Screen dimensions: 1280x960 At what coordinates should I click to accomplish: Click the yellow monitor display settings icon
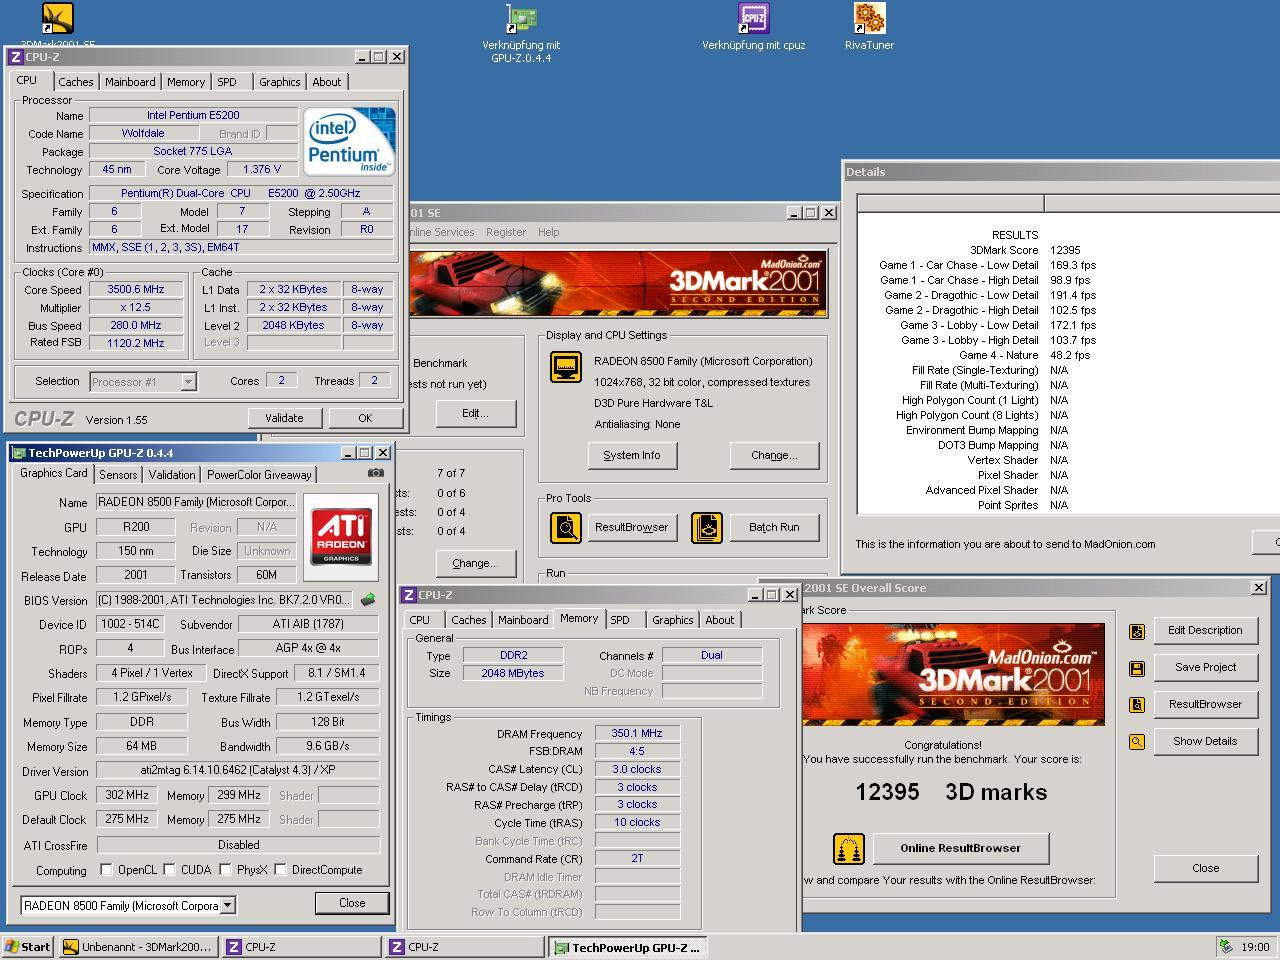[566, 367]
